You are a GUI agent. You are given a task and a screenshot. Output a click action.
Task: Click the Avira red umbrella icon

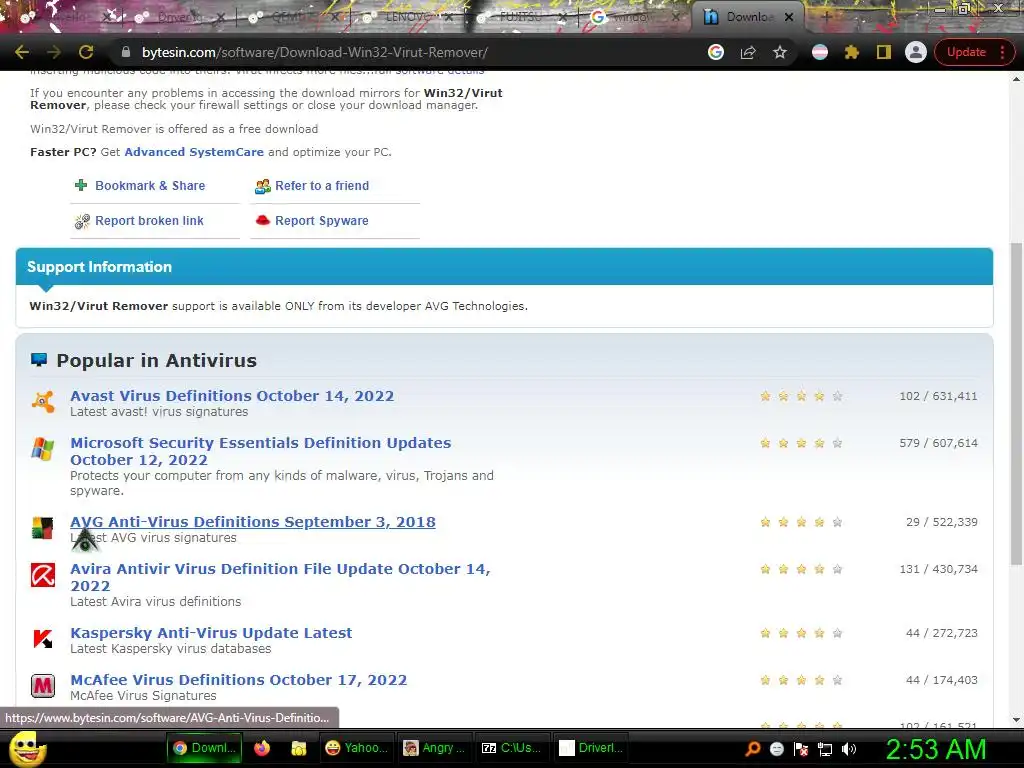pyautogui.click(x=43, y=575)
